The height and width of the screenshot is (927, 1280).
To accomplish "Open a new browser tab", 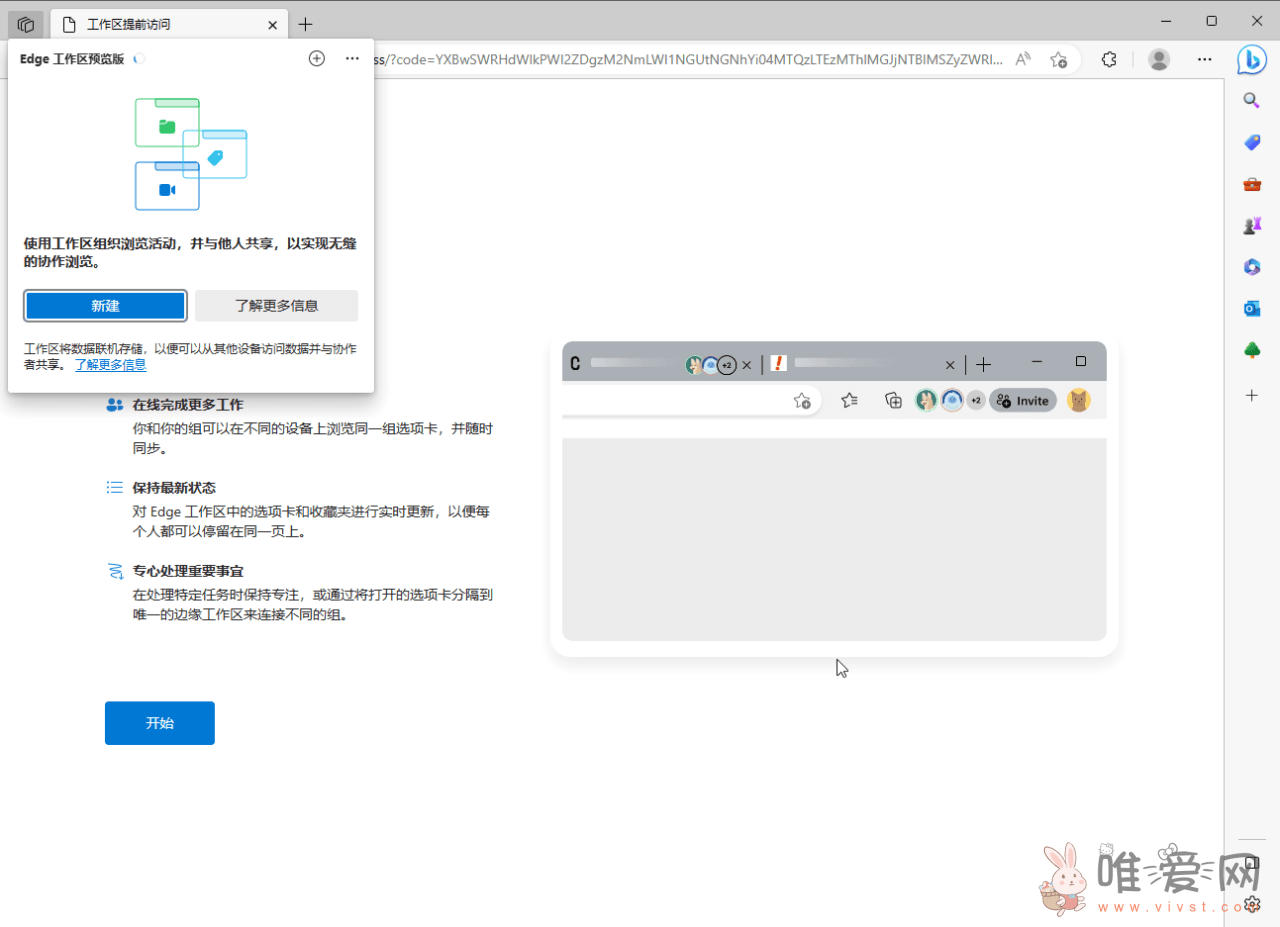I will point(306,24).
